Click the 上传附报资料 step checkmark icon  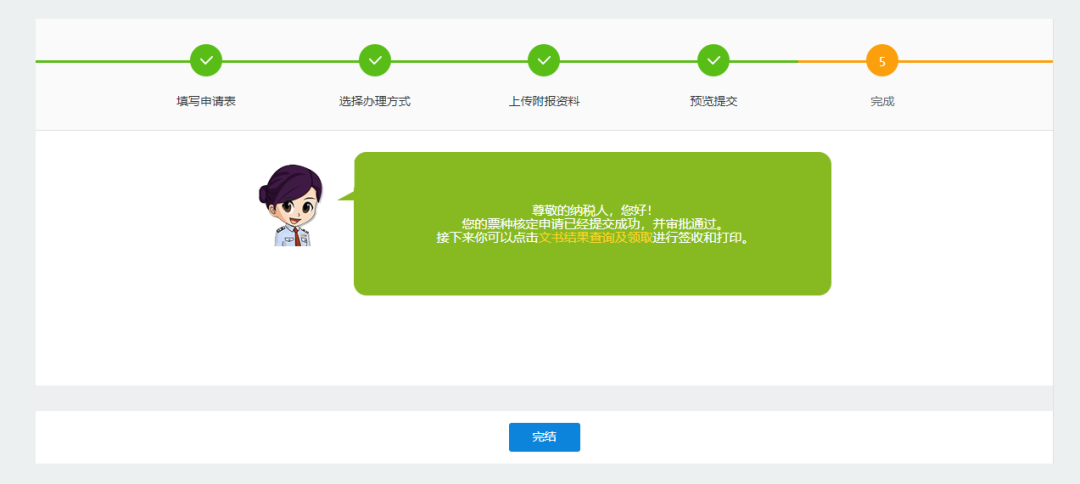tap(544, 61)
